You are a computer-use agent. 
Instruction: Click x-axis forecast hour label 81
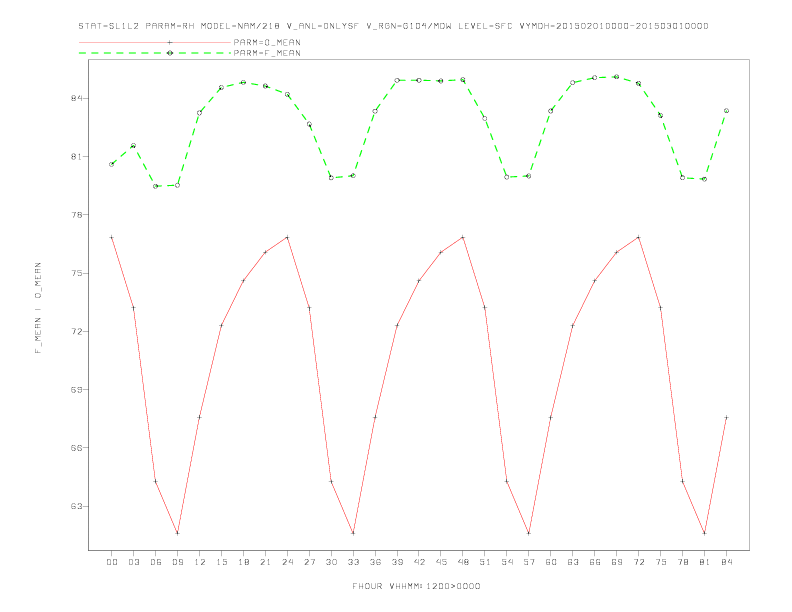[x=705, y=562]
